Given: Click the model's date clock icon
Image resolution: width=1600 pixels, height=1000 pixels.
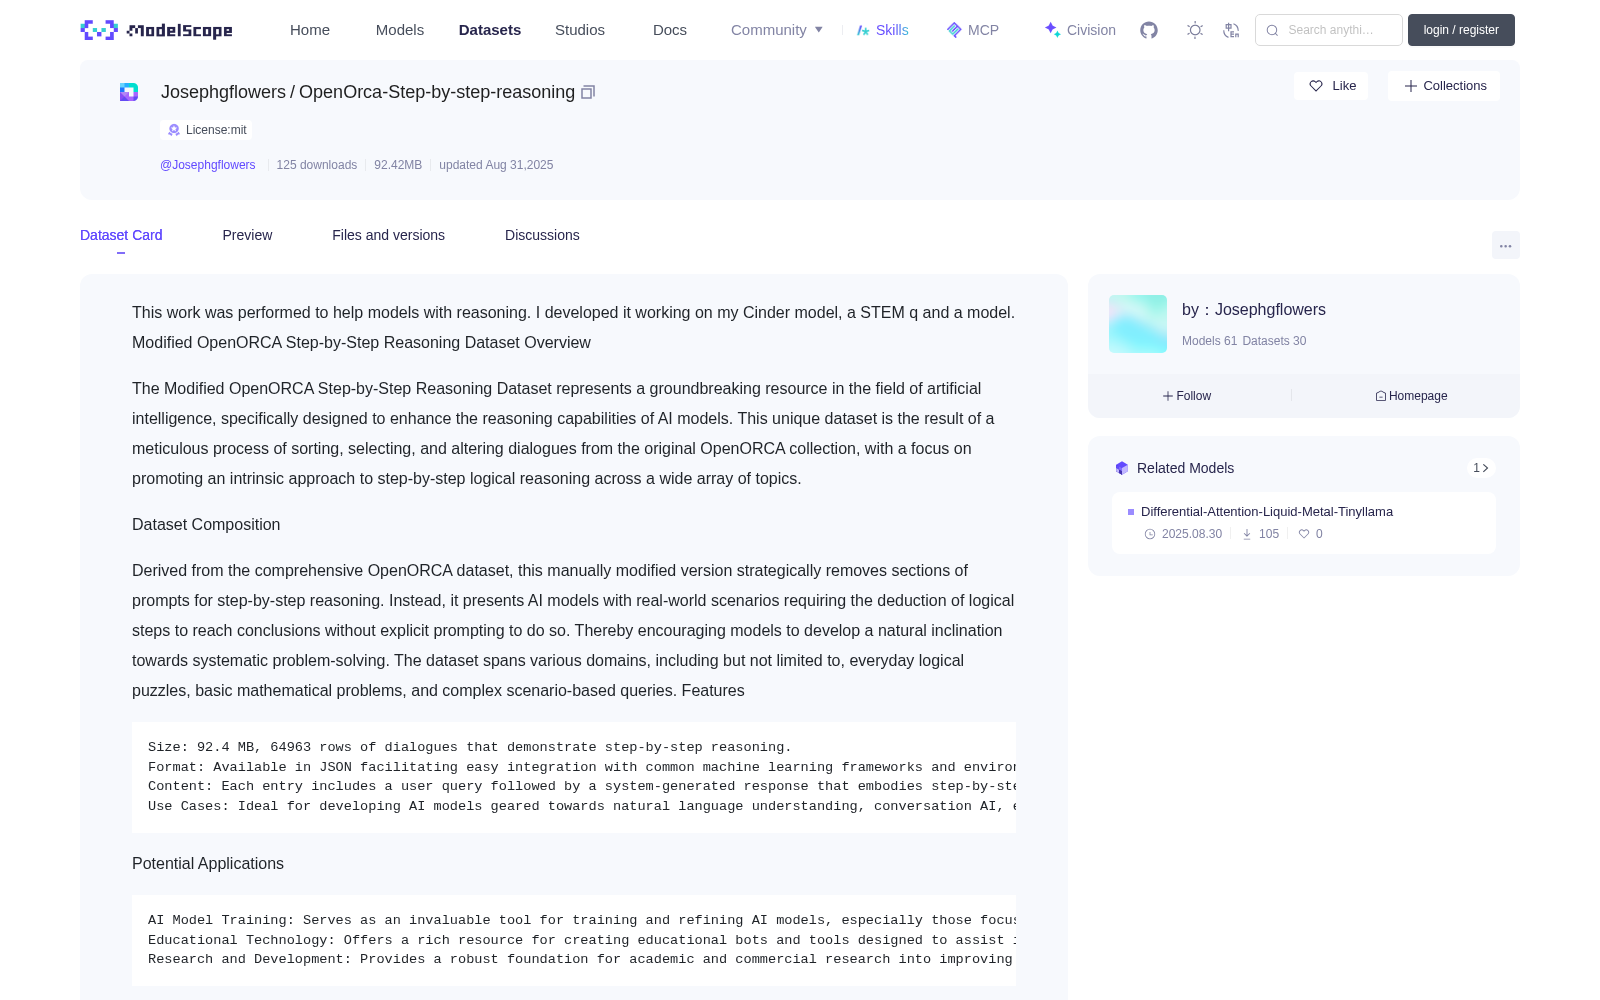Looking at the screenshot, I should (1150, 534).
